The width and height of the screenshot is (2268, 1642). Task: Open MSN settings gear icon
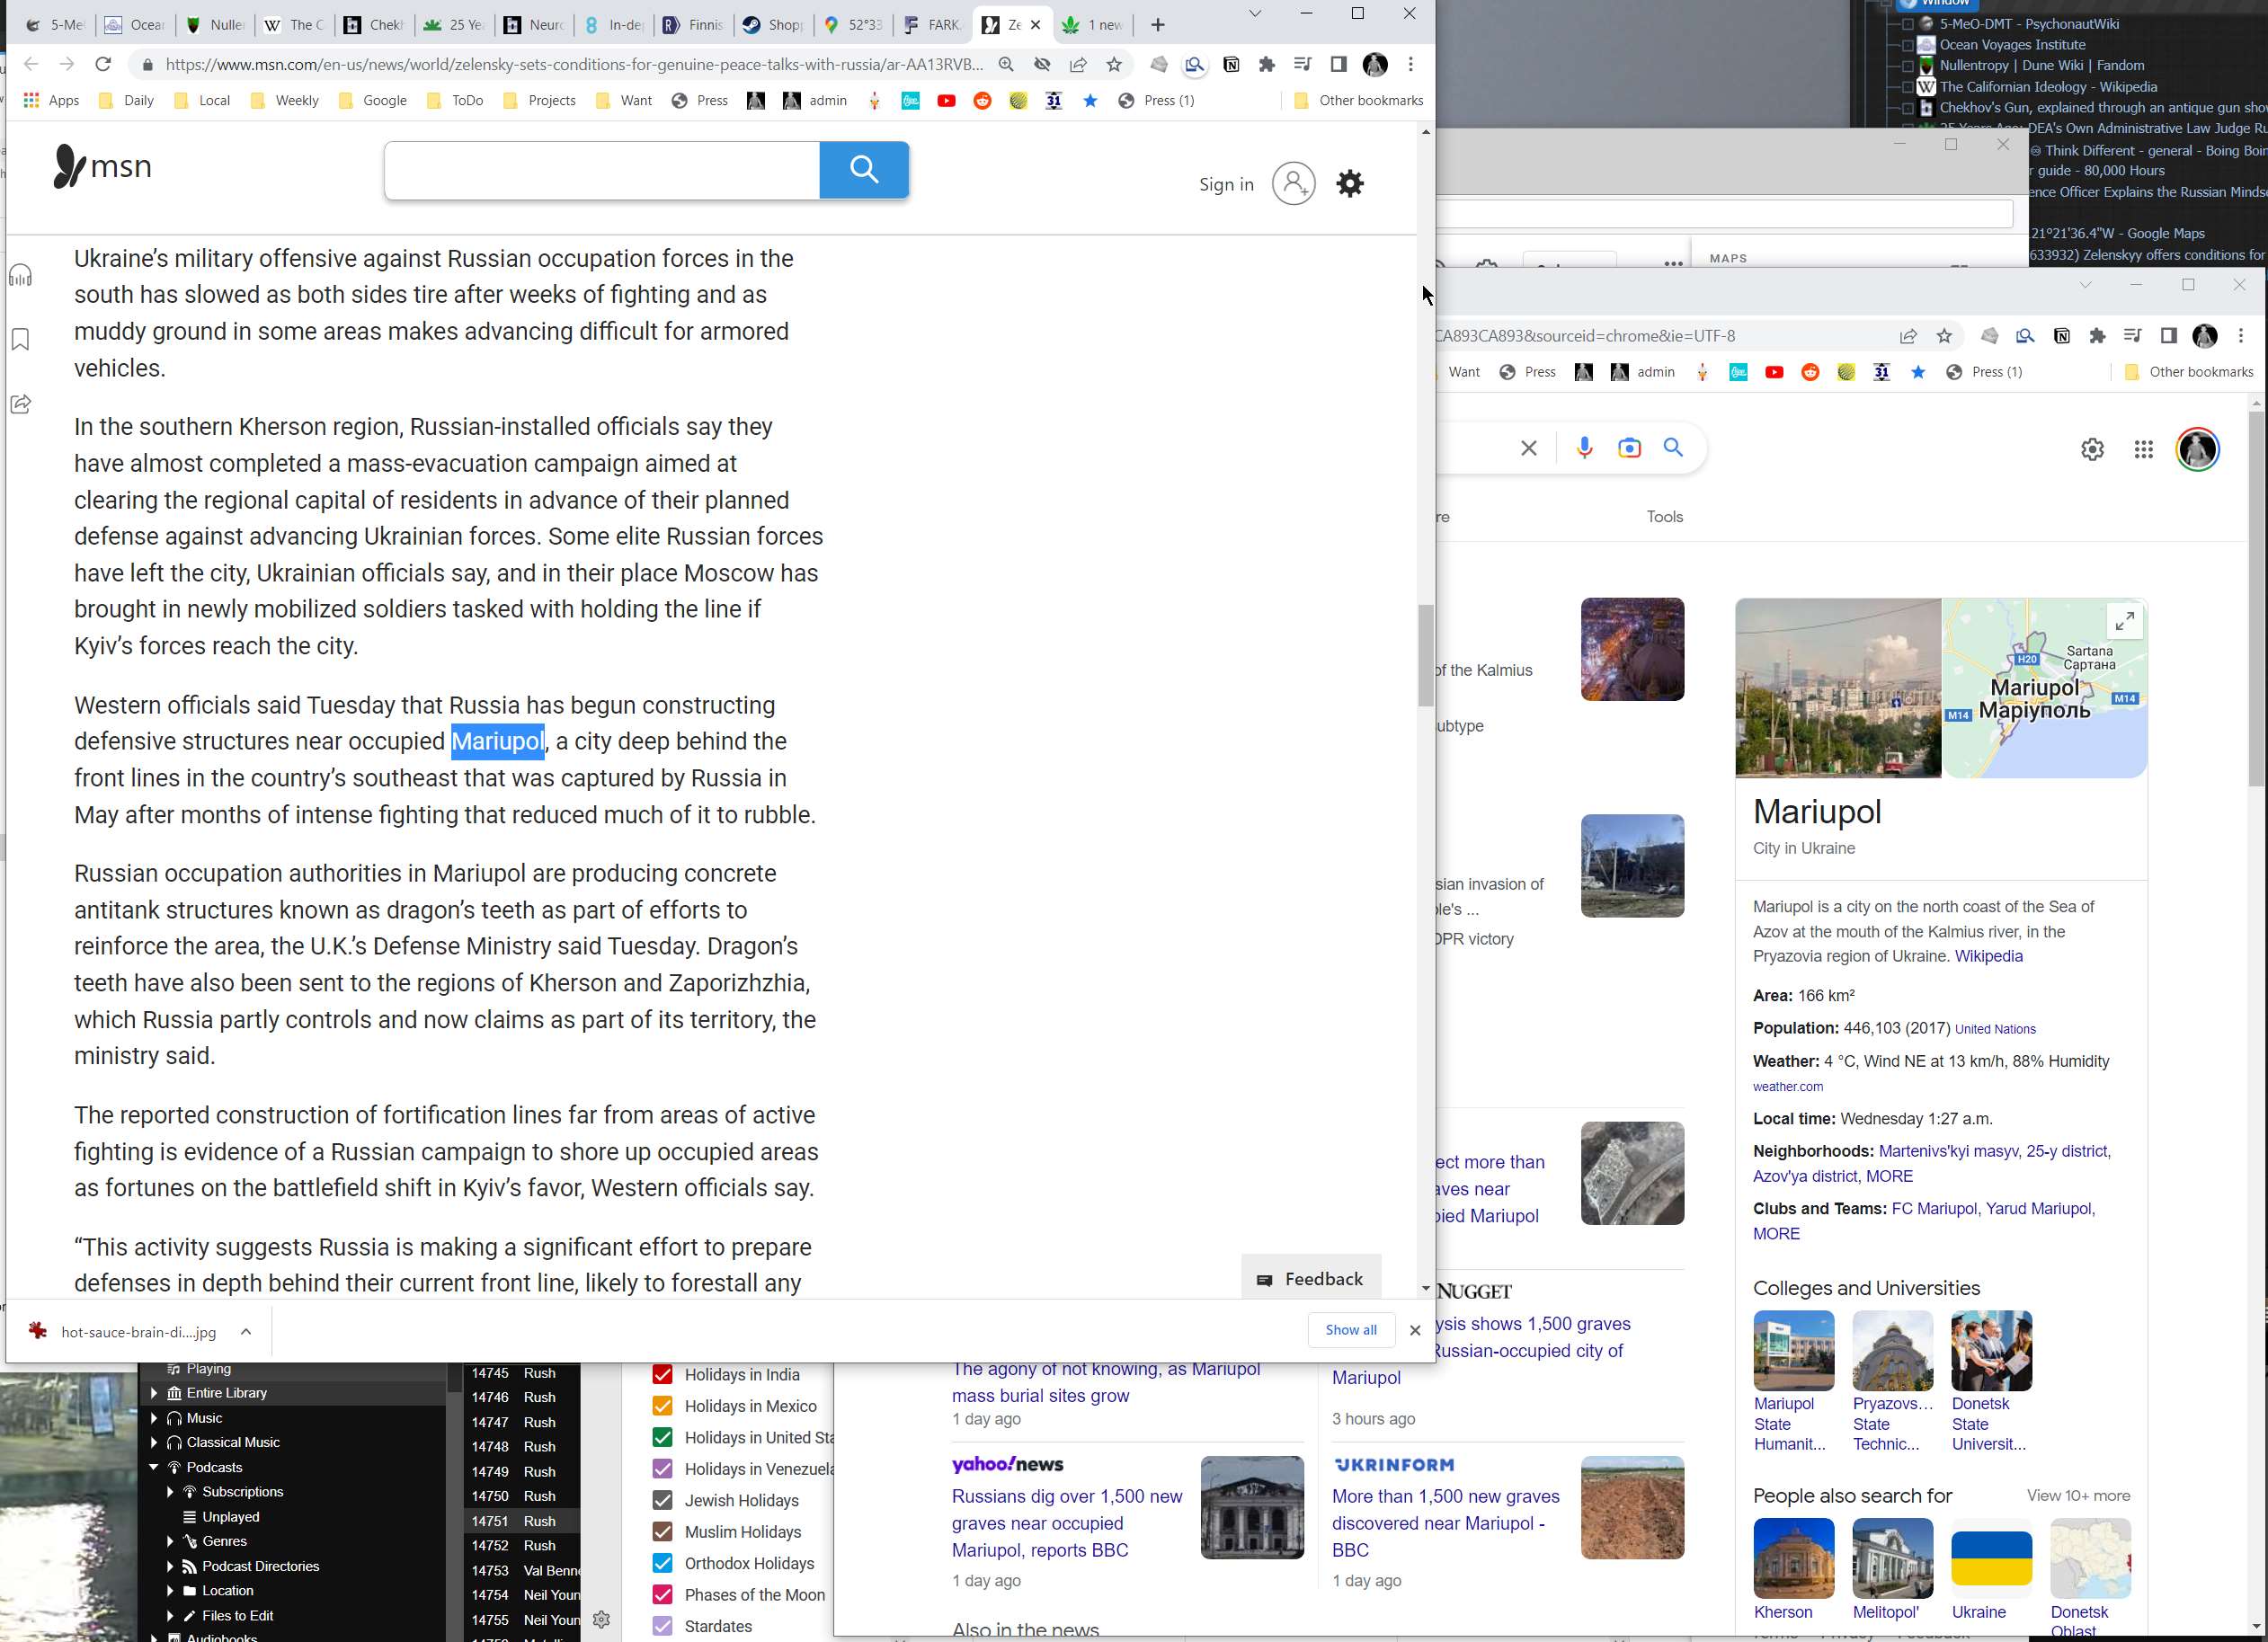(1349, 184)
